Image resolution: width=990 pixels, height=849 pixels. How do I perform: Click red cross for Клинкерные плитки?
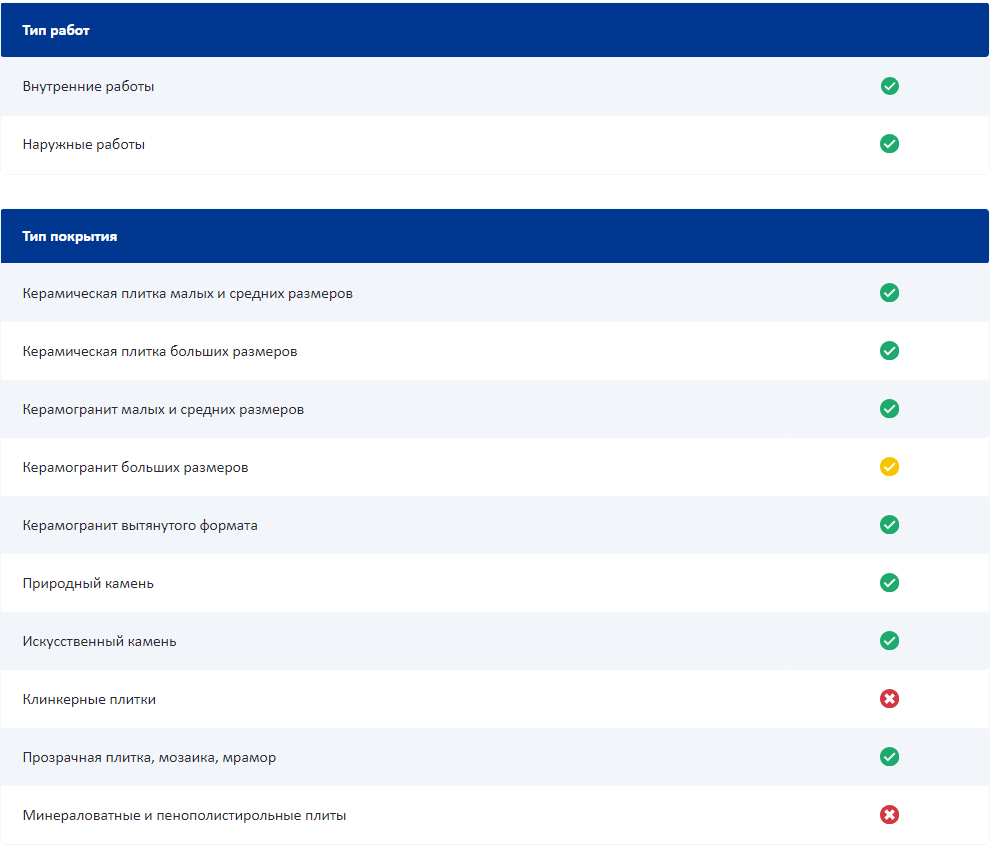[x=889, y=699]
